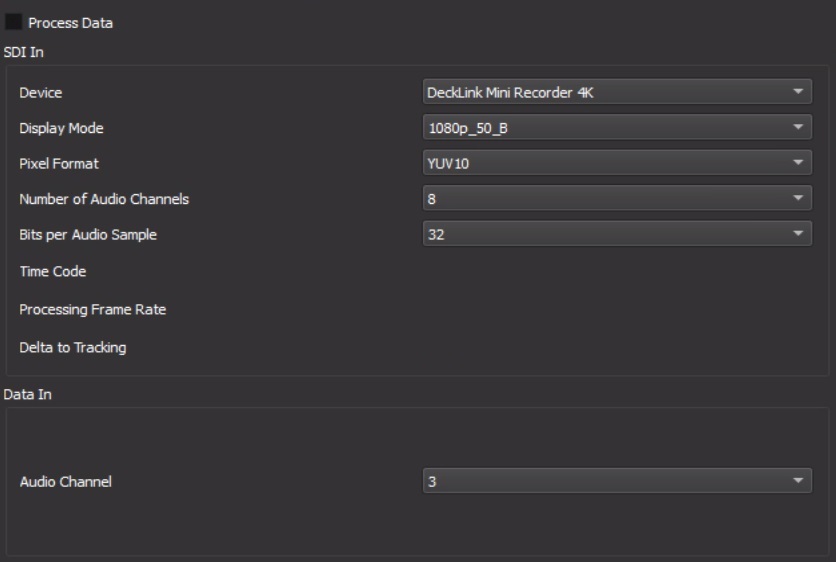
Task: Click the Display Mode field label
Action: pyautogui.click(x=61, y=128)
